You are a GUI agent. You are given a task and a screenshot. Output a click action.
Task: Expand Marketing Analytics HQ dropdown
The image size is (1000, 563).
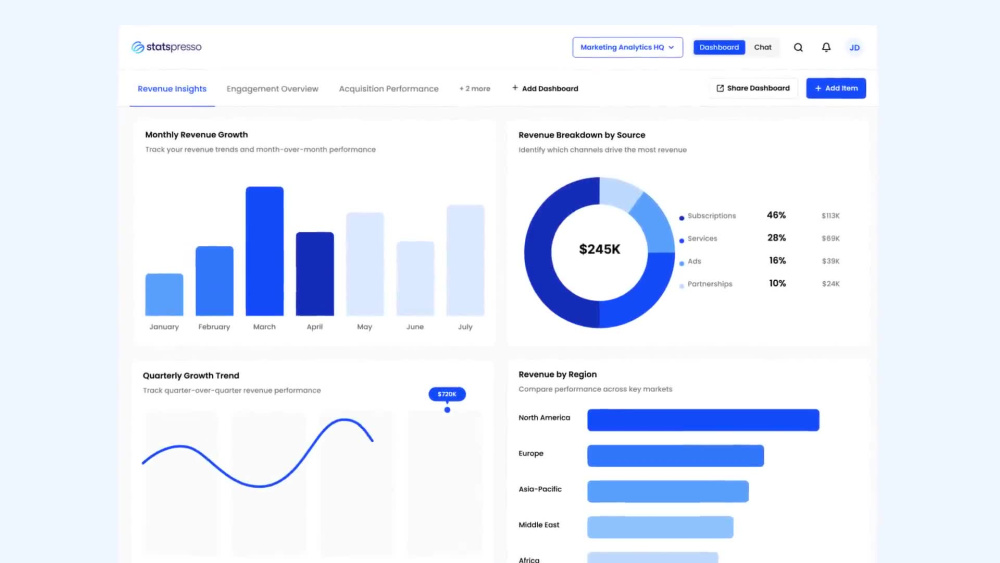click(628, 48)
